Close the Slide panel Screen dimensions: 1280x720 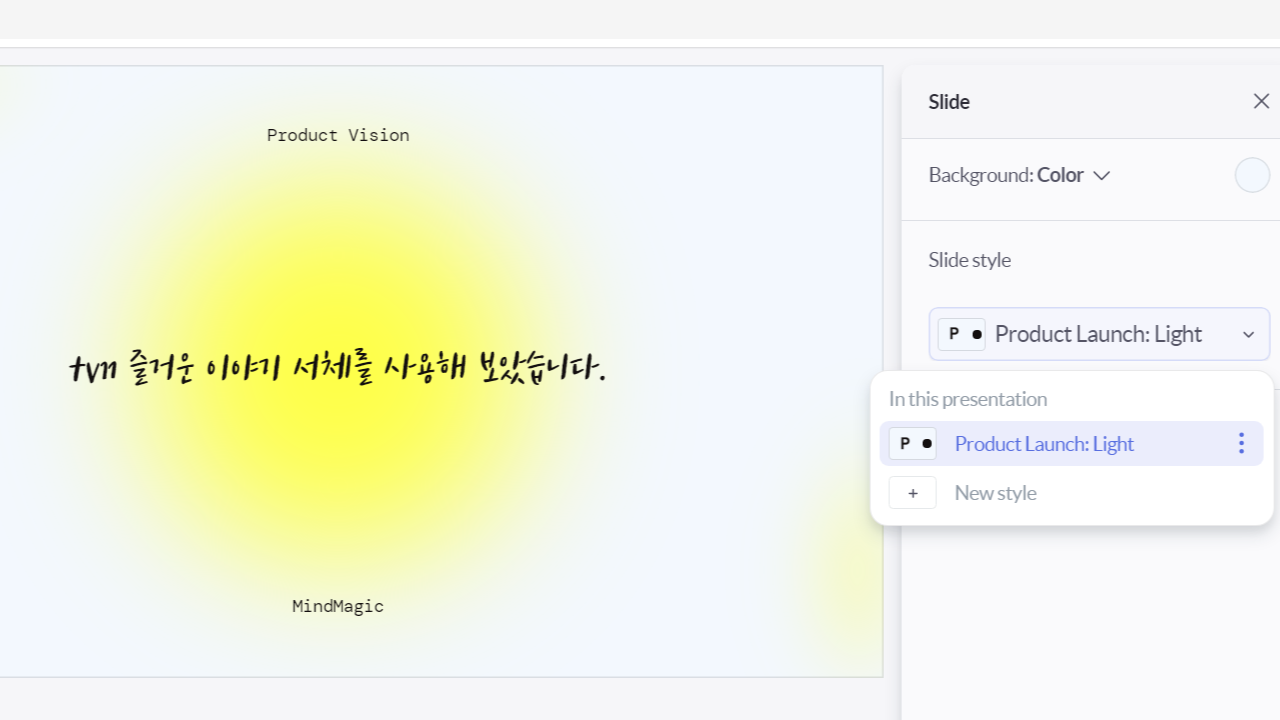pyautogui.click(x=1261, y=101)
